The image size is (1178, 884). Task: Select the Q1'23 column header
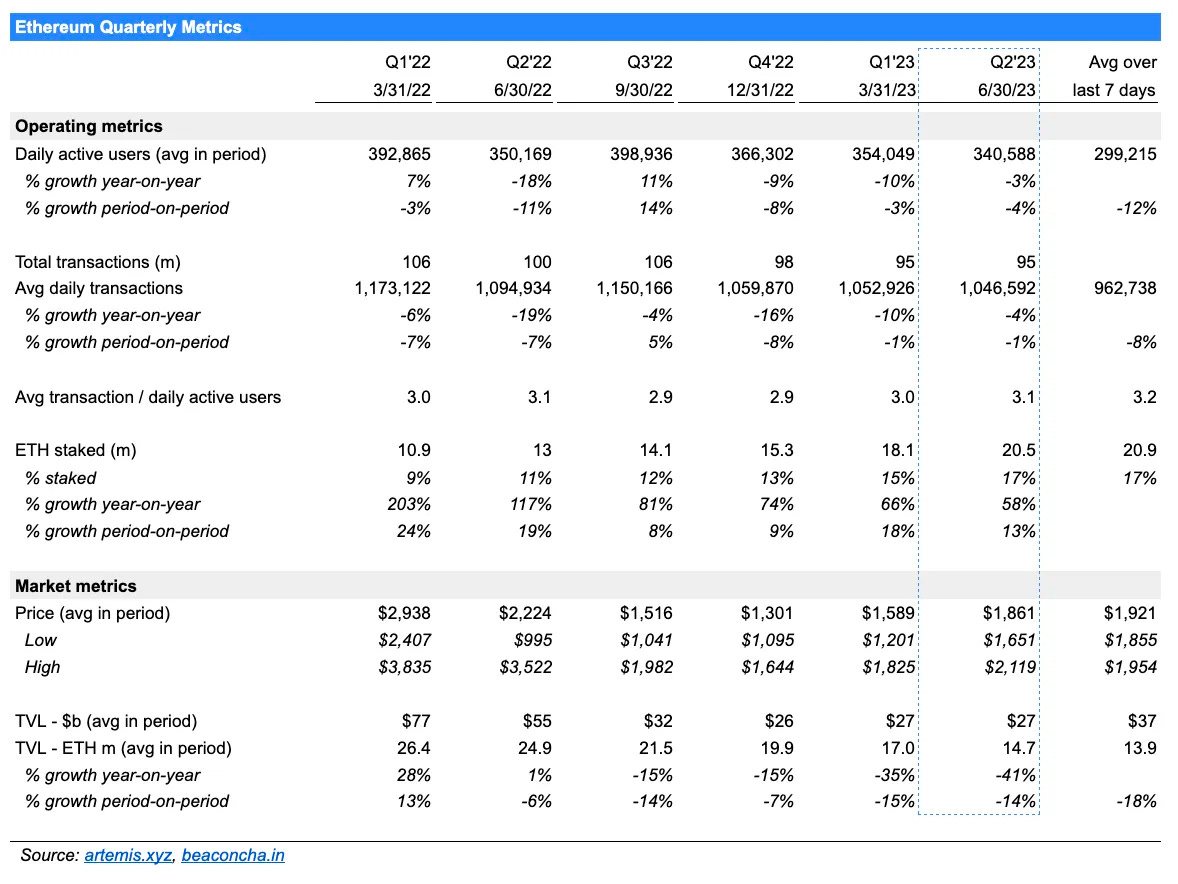click(892, 62)
